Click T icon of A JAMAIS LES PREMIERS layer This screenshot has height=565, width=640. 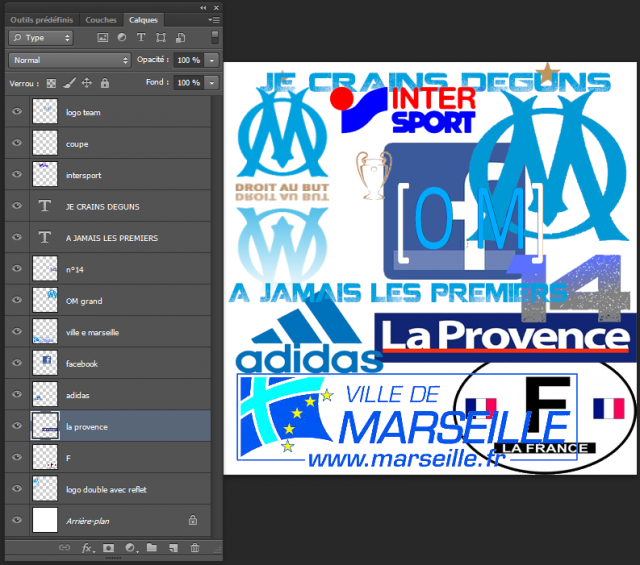44,237
